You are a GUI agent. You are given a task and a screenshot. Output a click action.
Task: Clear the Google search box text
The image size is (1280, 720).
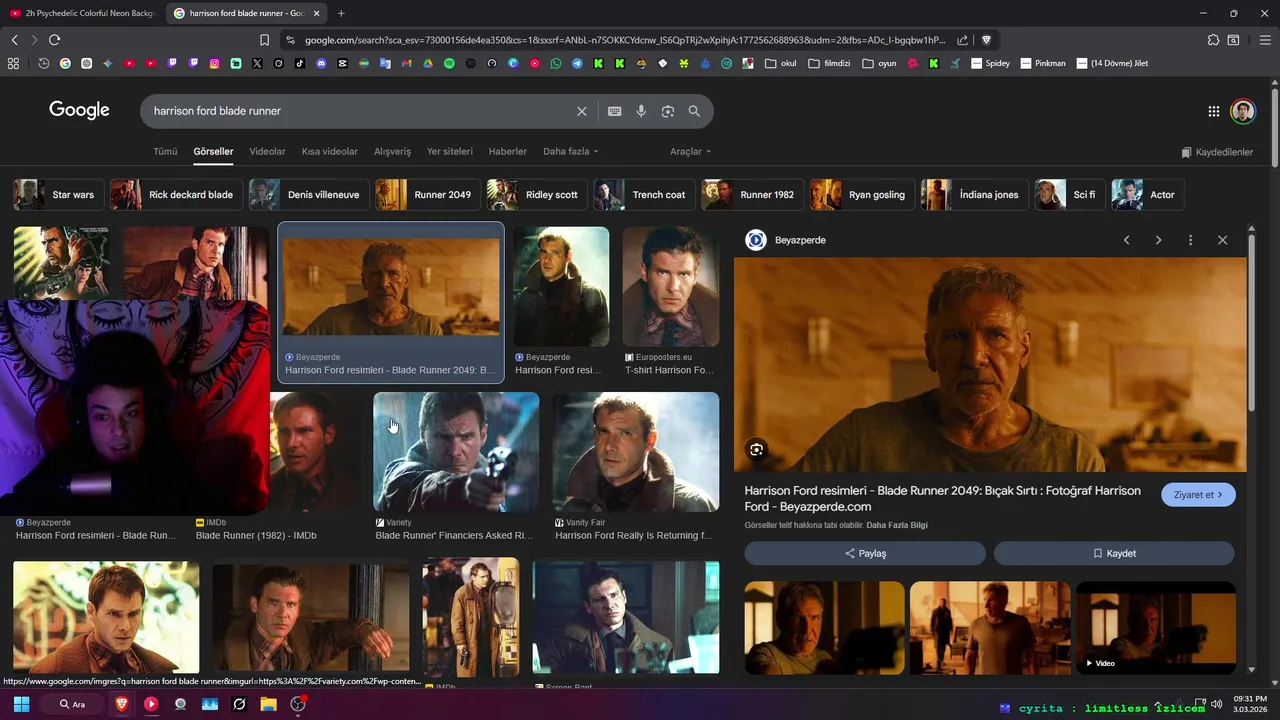[x=582, y=111]
